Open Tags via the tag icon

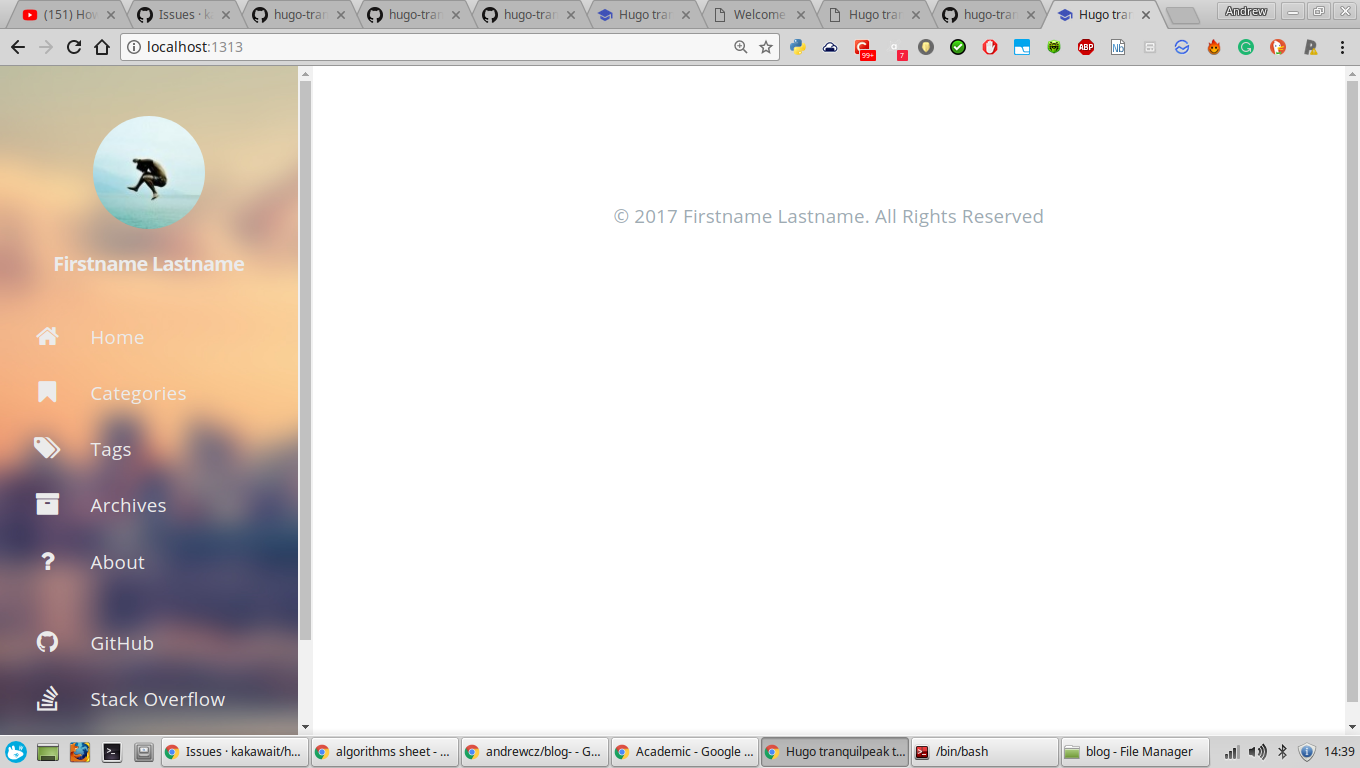click(47, 448)
